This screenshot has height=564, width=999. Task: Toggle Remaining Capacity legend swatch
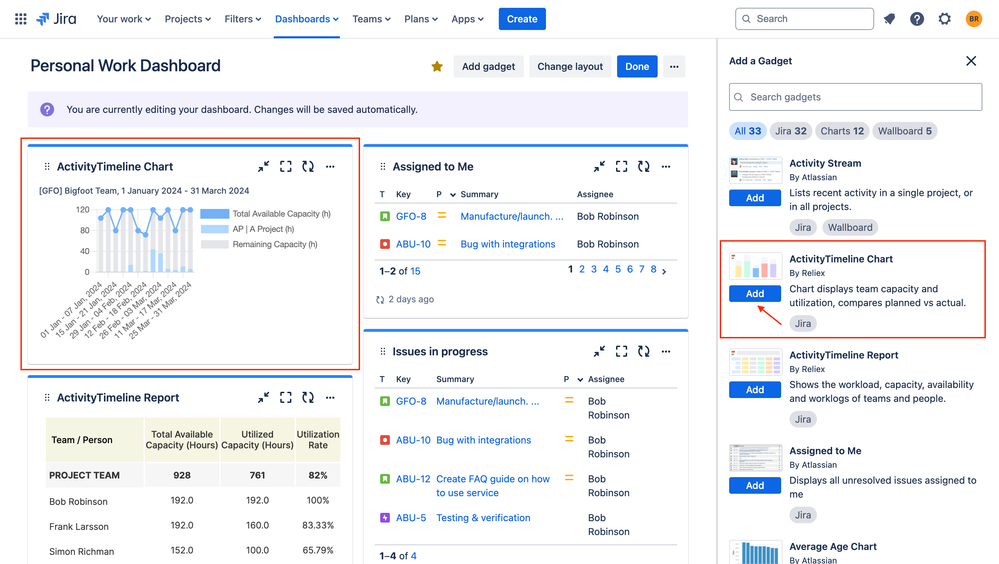click(x=215, y=245)
